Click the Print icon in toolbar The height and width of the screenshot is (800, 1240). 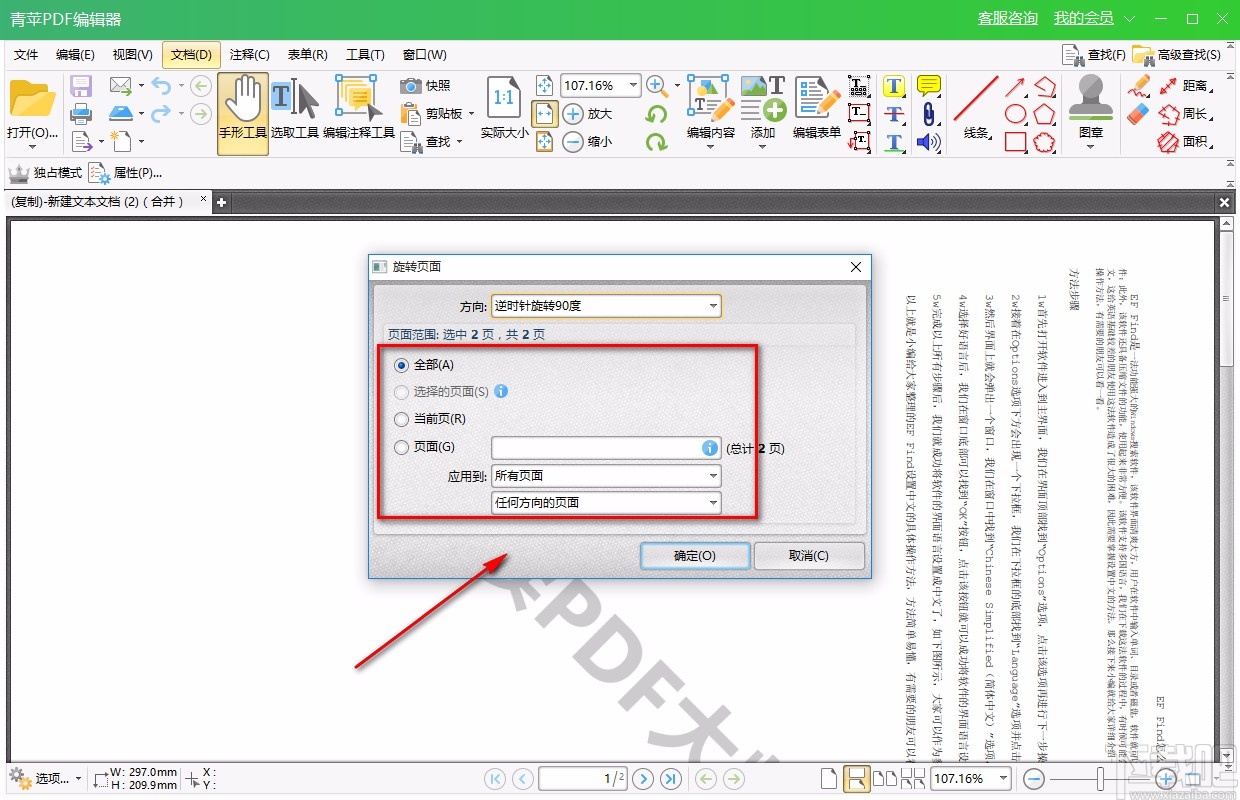81,114
